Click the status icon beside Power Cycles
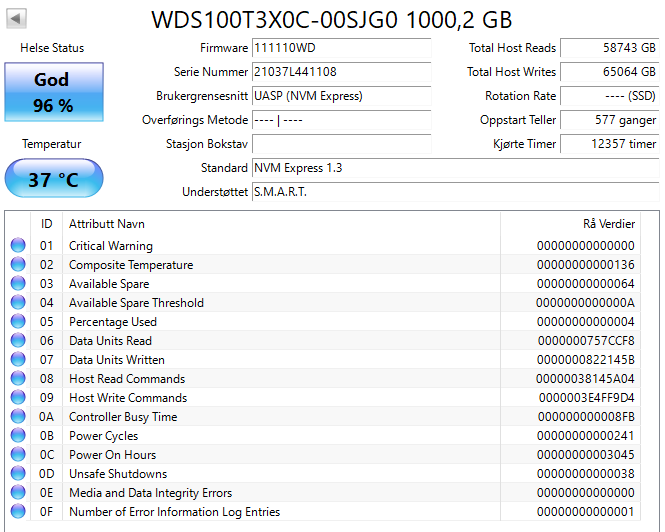The image size is (665, 532). tap(18, 436)
